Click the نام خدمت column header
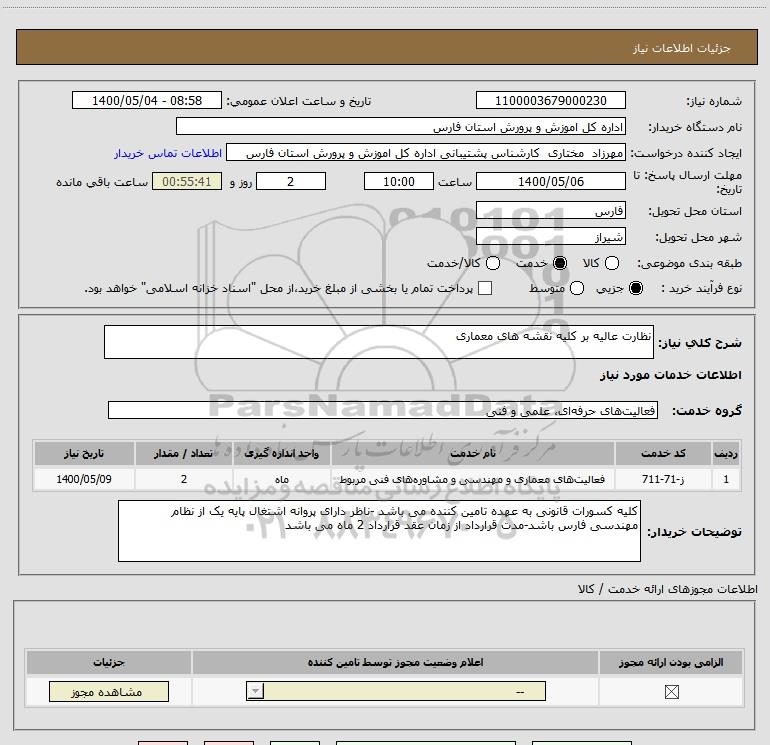The height and width of the screenshot is (745, 770). tap(473, 453)
